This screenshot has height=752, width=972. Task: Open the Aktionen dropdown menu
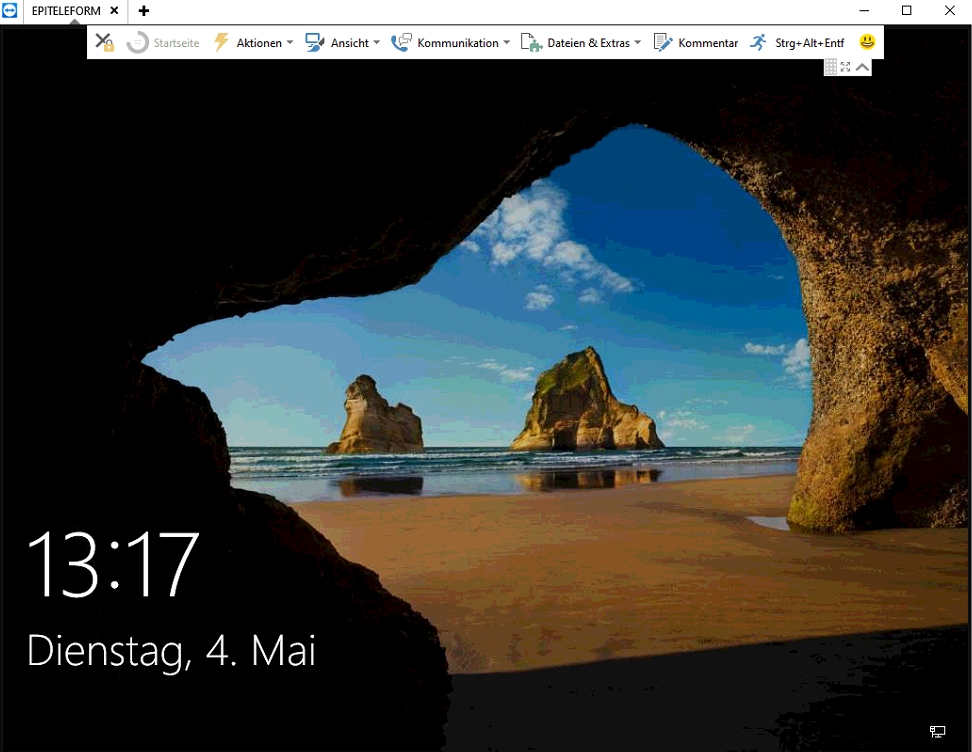[x=254, y=43]
